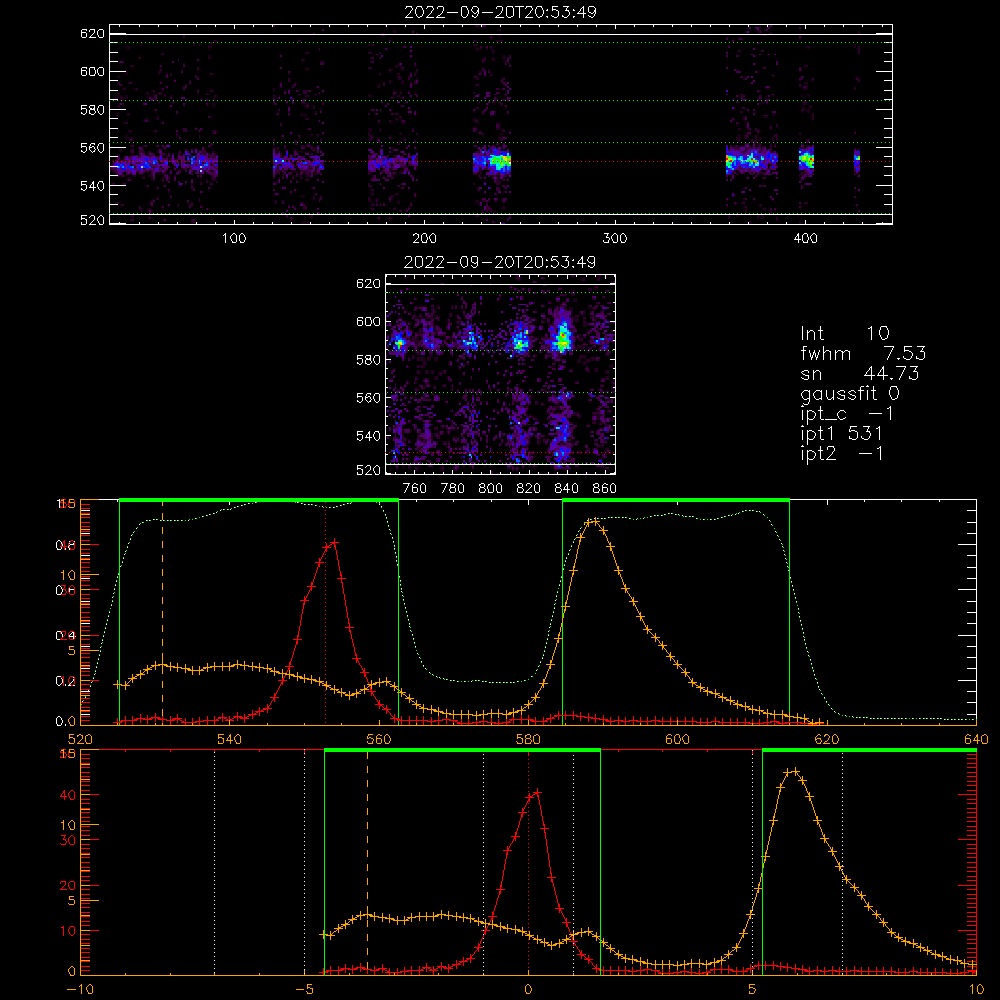Viewport: 1000px width, 1000px height.
Task: Click the red '40' y-axis label of bottom plot
Action: (68, 795)
